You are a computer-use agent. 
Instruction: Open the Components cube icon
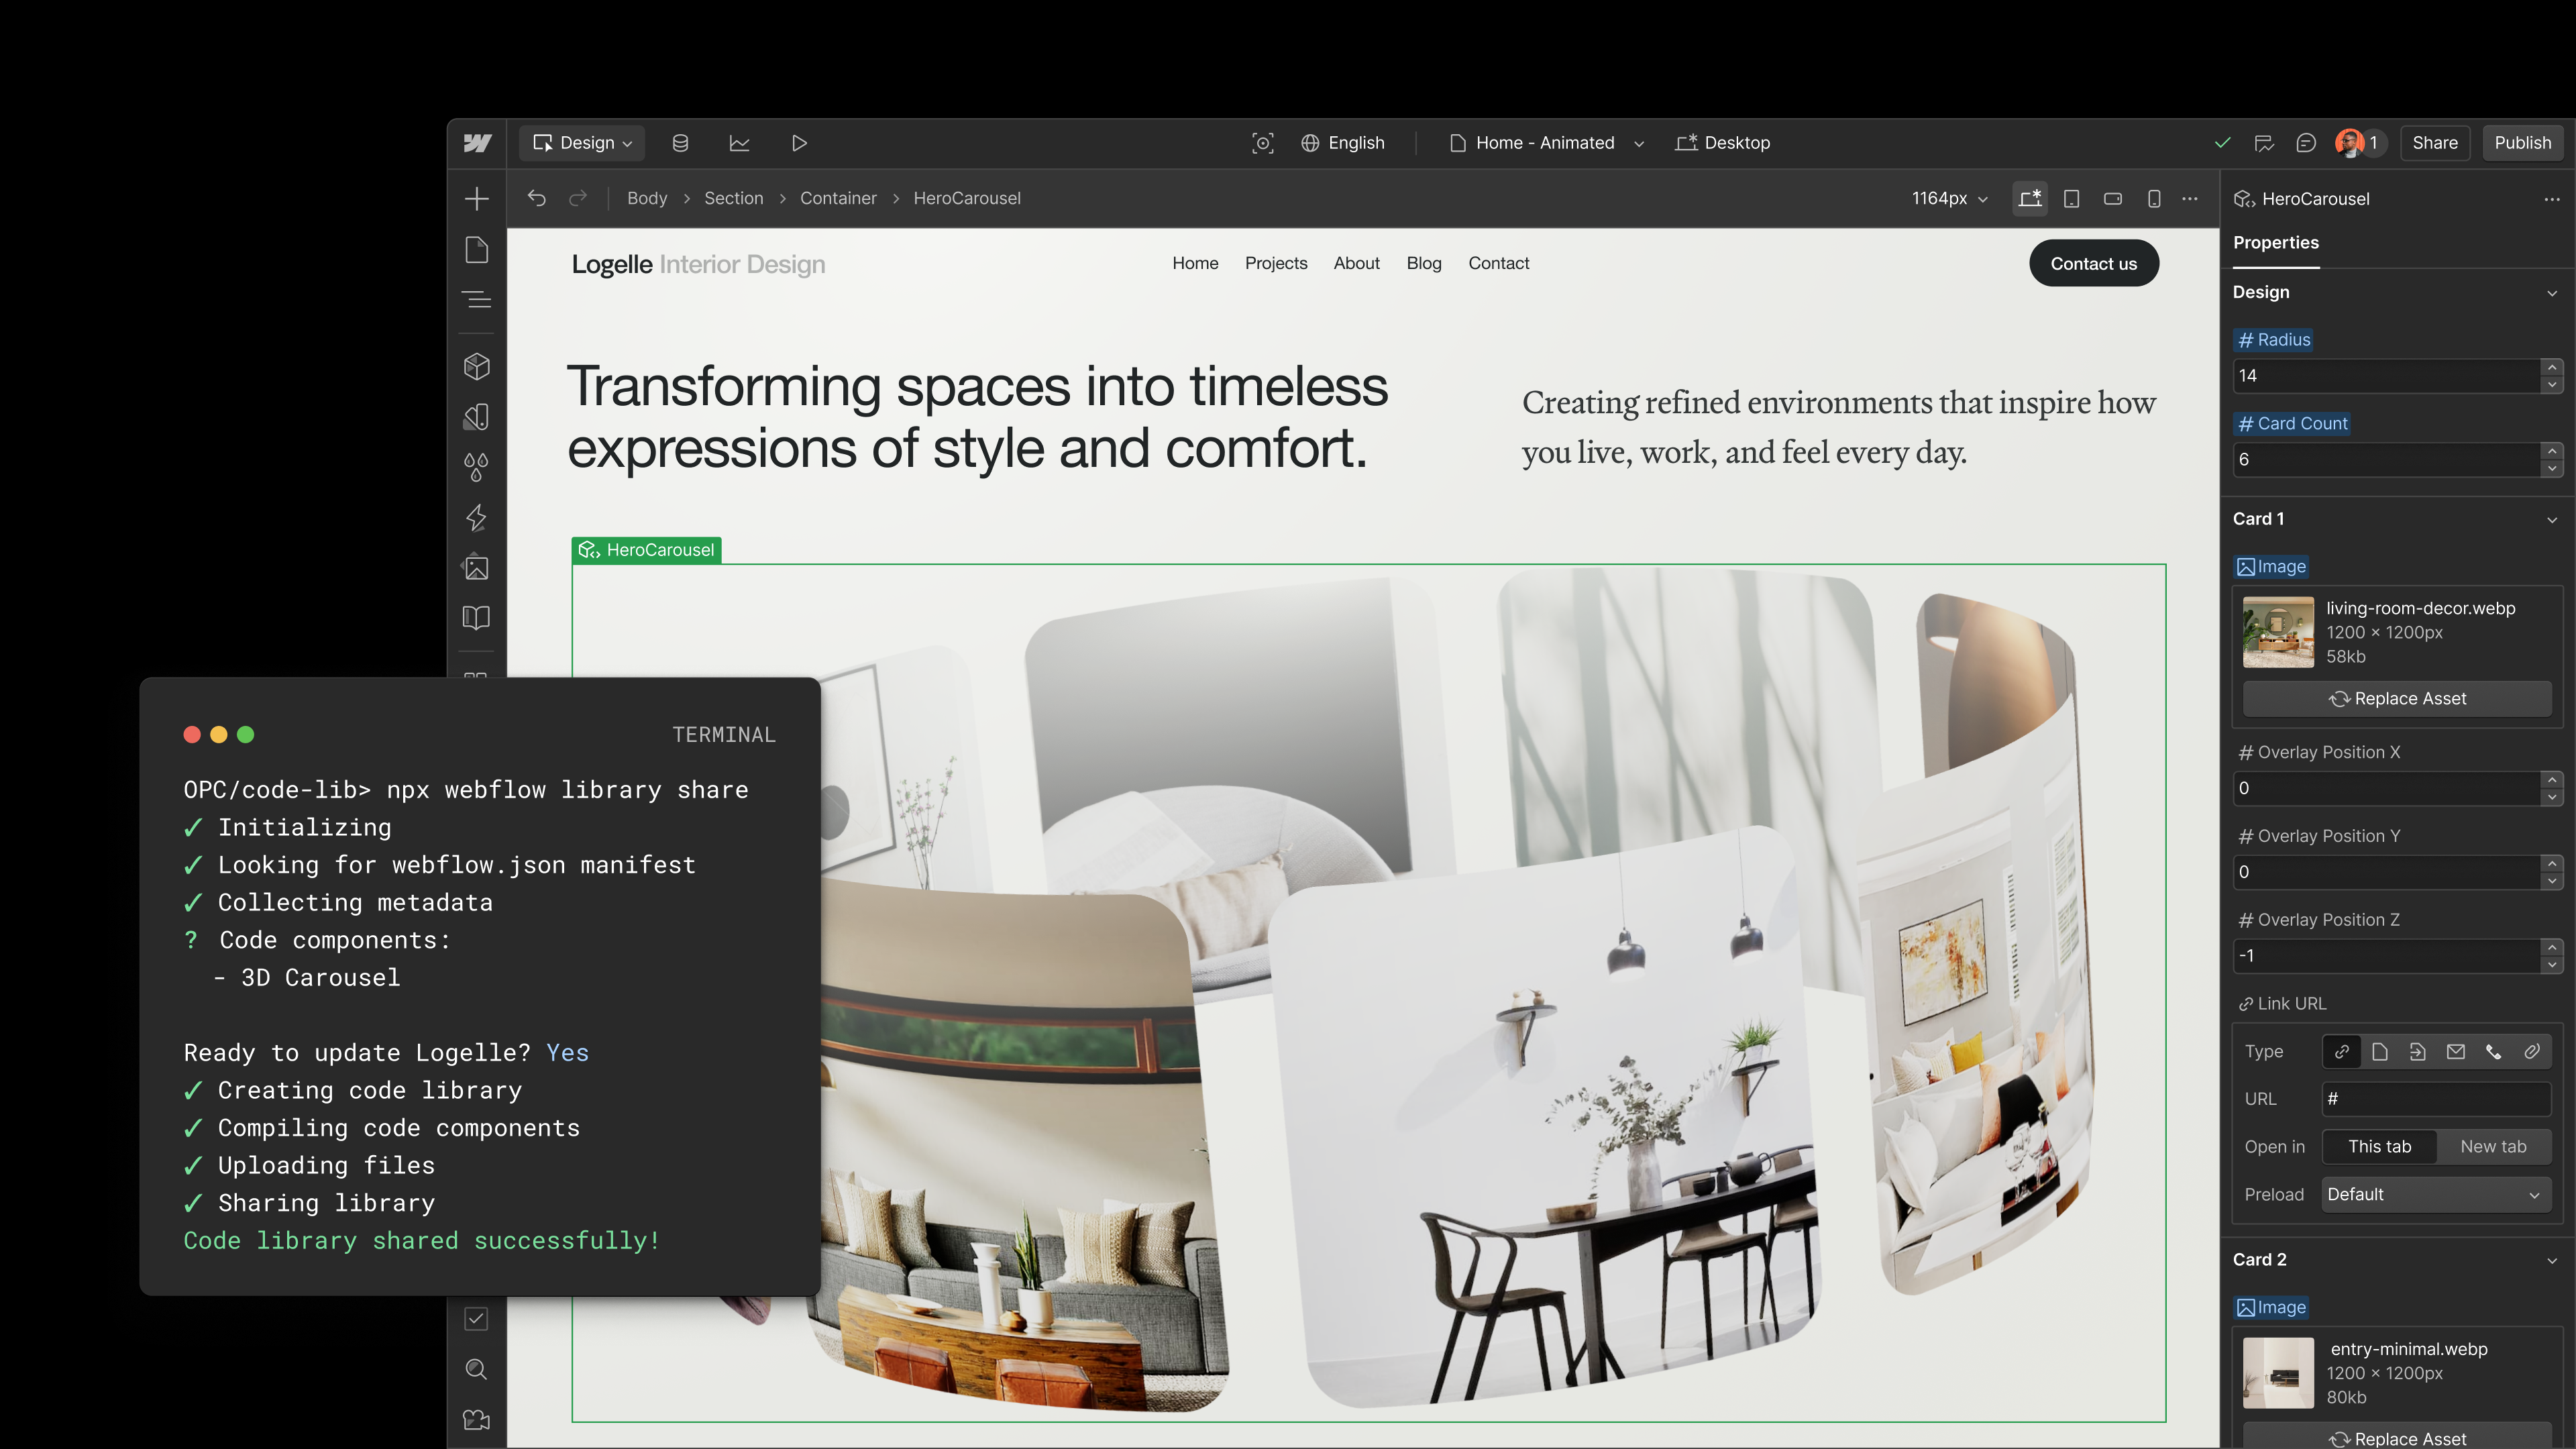[477, 366]
